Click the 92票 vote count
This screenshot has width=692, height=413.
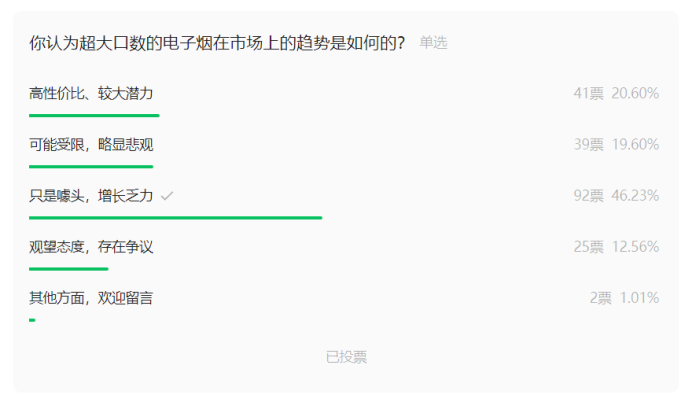tap(588, 196)
